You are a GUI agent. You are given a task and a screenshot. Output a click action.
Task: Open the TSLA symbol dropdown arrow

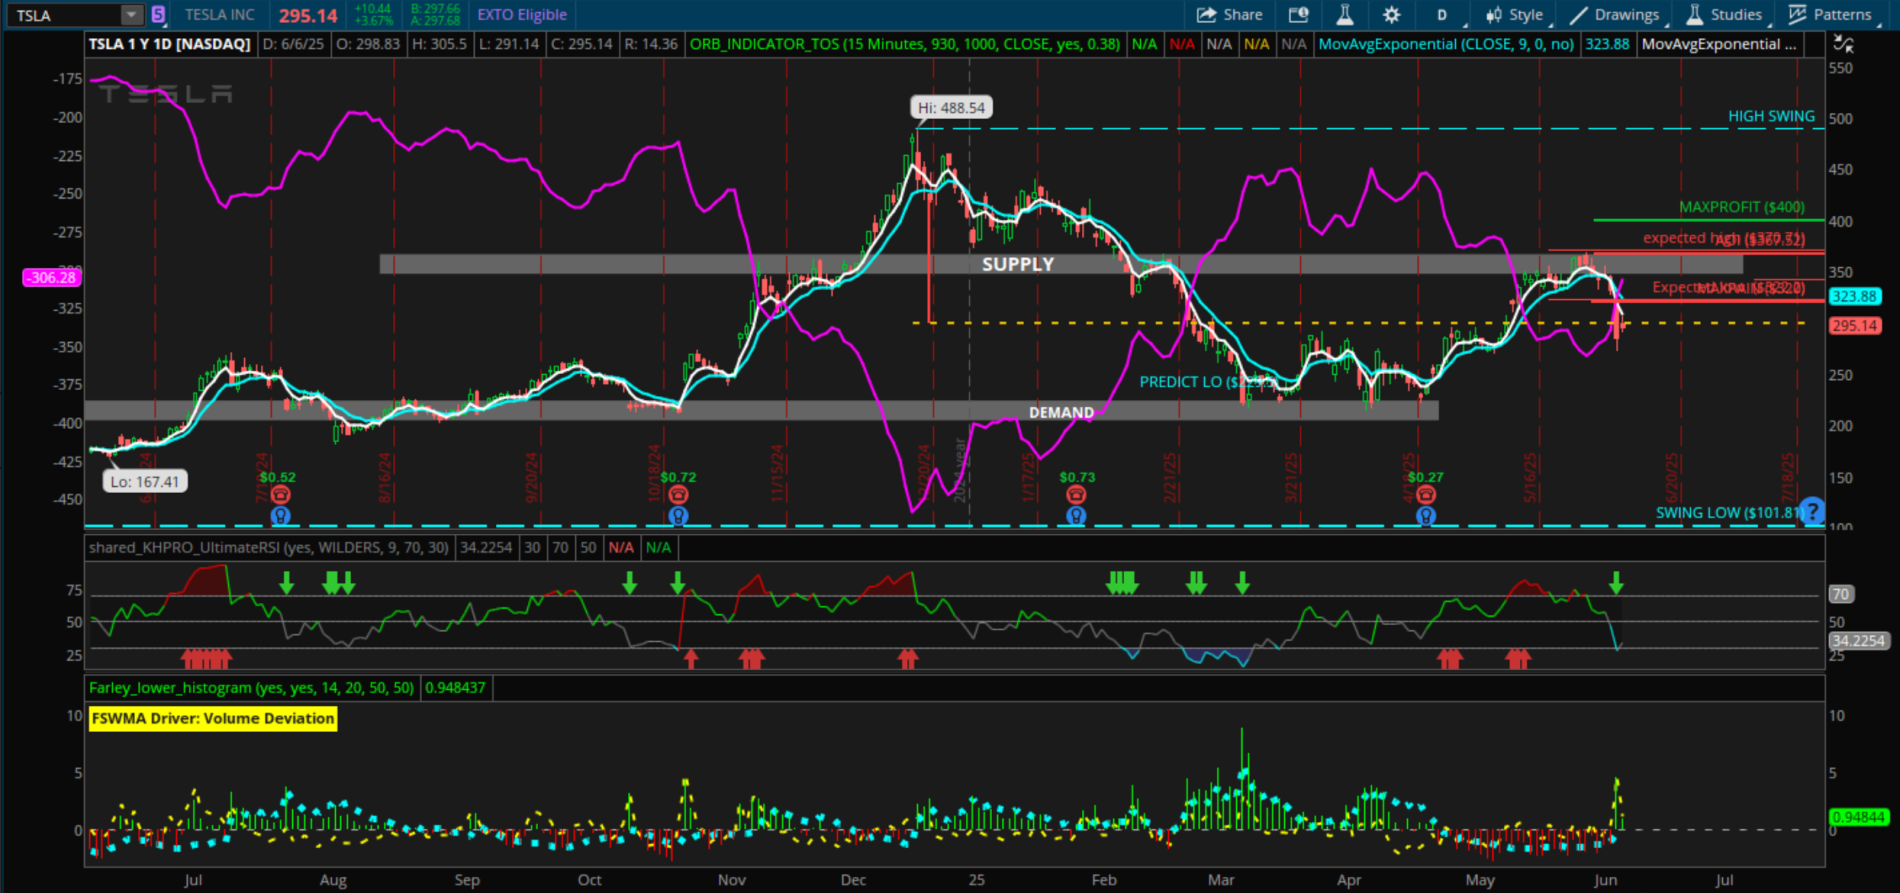131,15
